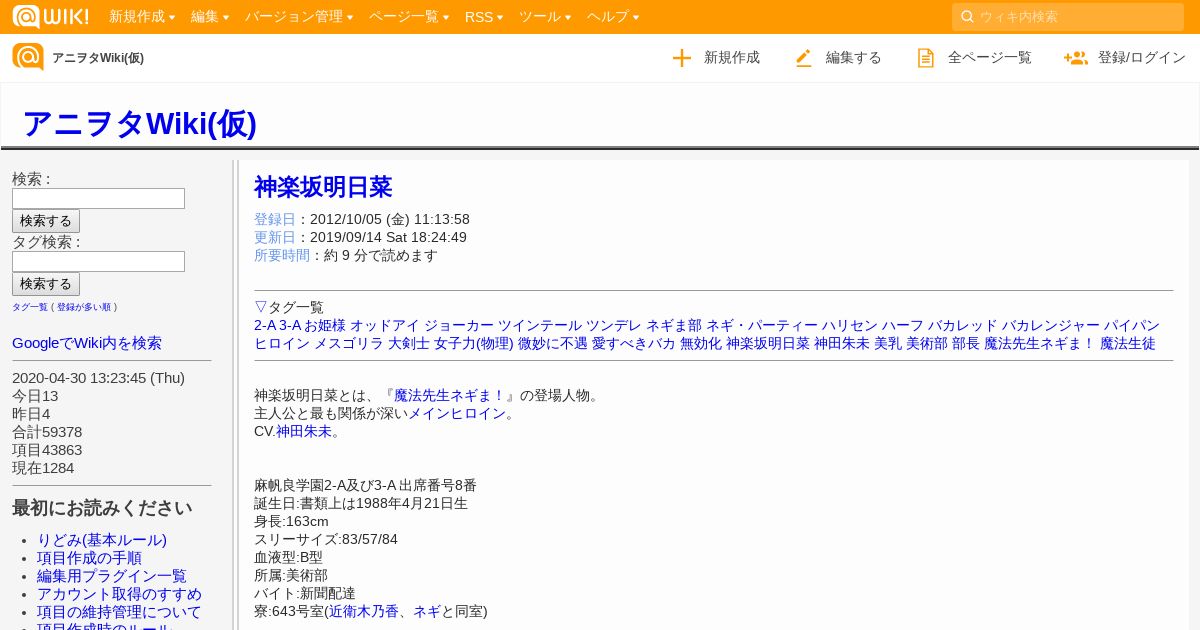This screenshot has width=1200, height=630.
Task: Click the 2-A tag
Action: tap(265, 325)
